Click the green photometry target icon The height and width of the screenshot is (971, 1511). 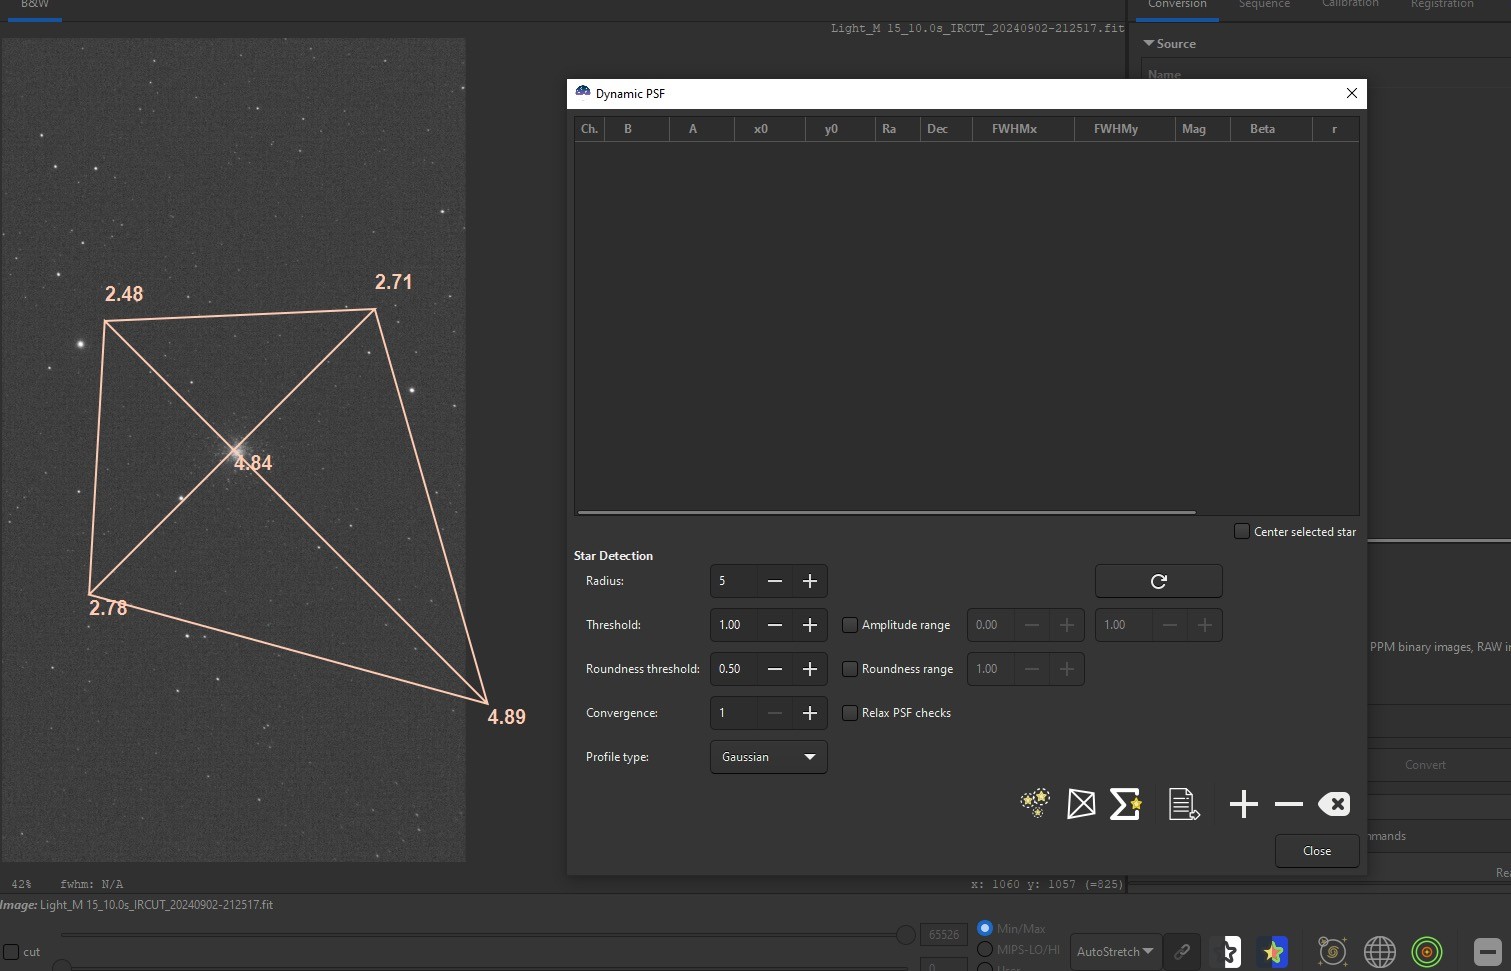click(x=1427, y=951)
